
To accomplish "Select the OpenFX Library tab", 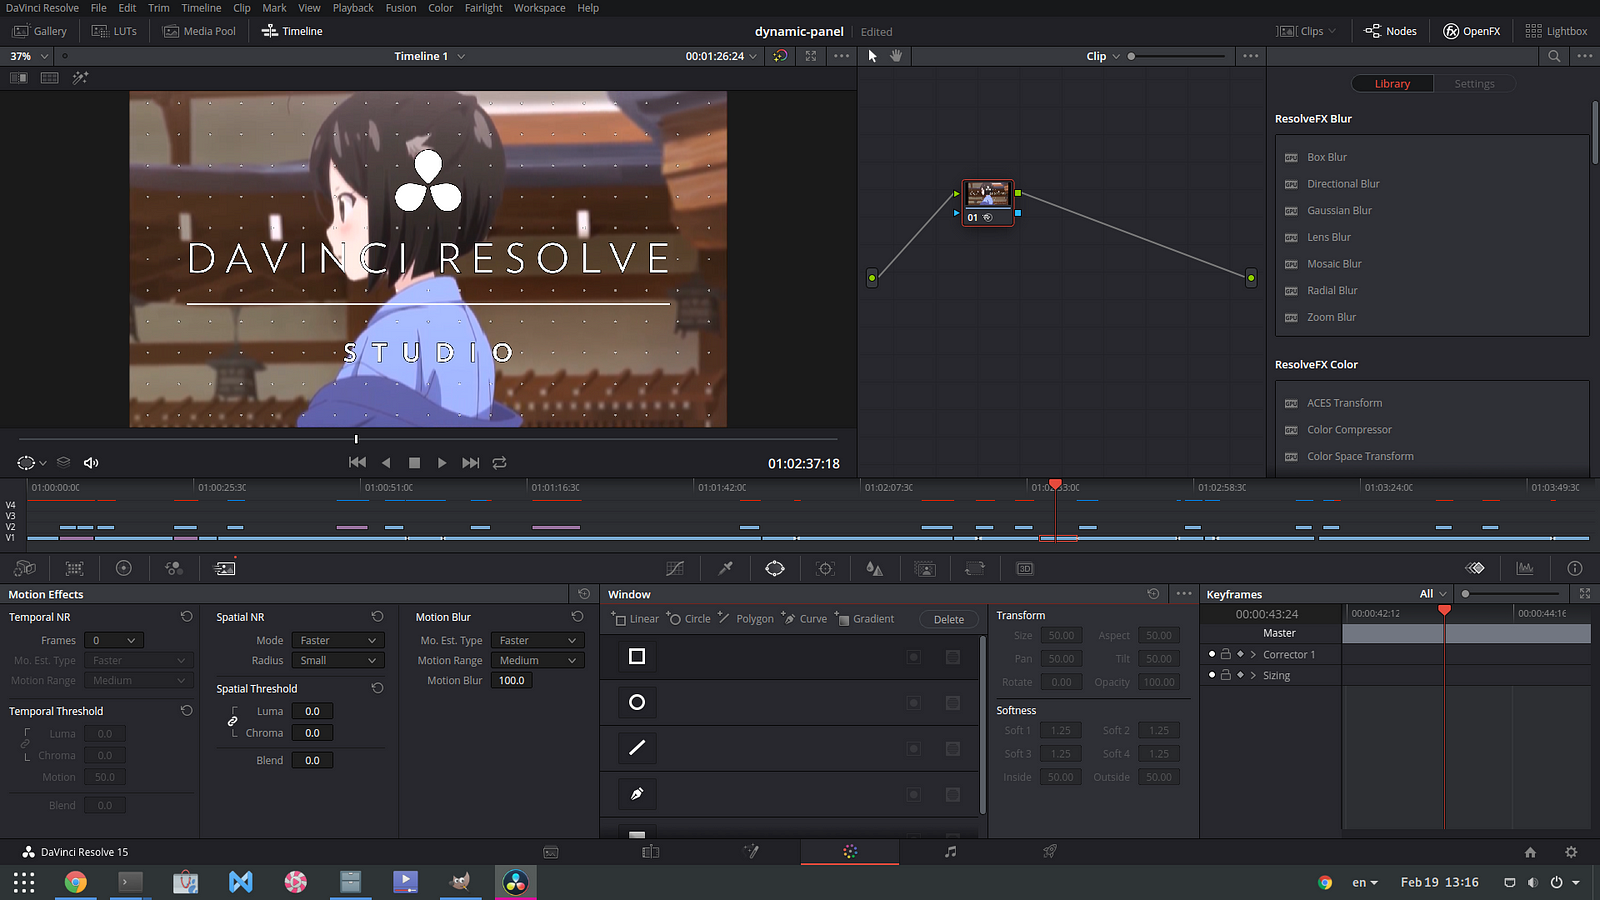I will tap(1392, 84).
